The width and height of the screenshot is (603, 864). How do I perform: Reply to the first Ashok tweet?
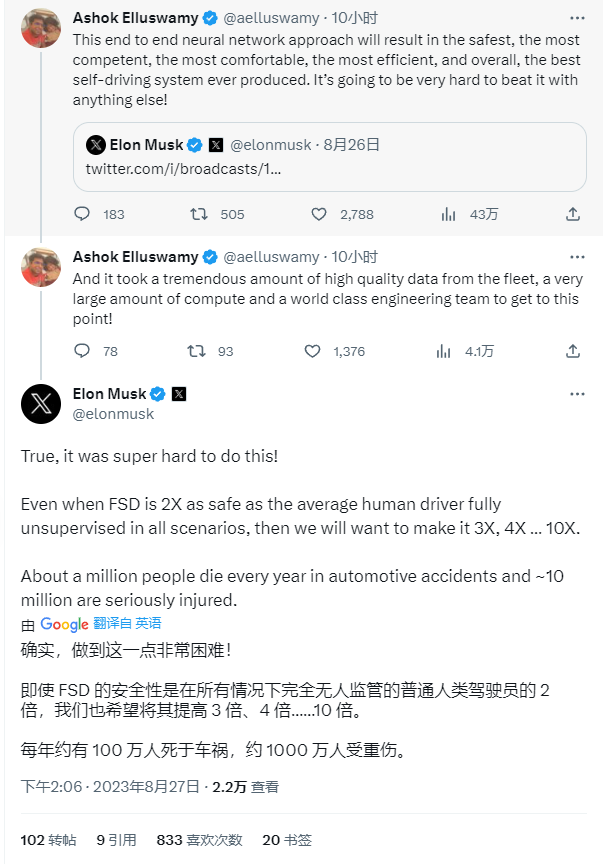[x=83, y=214]
